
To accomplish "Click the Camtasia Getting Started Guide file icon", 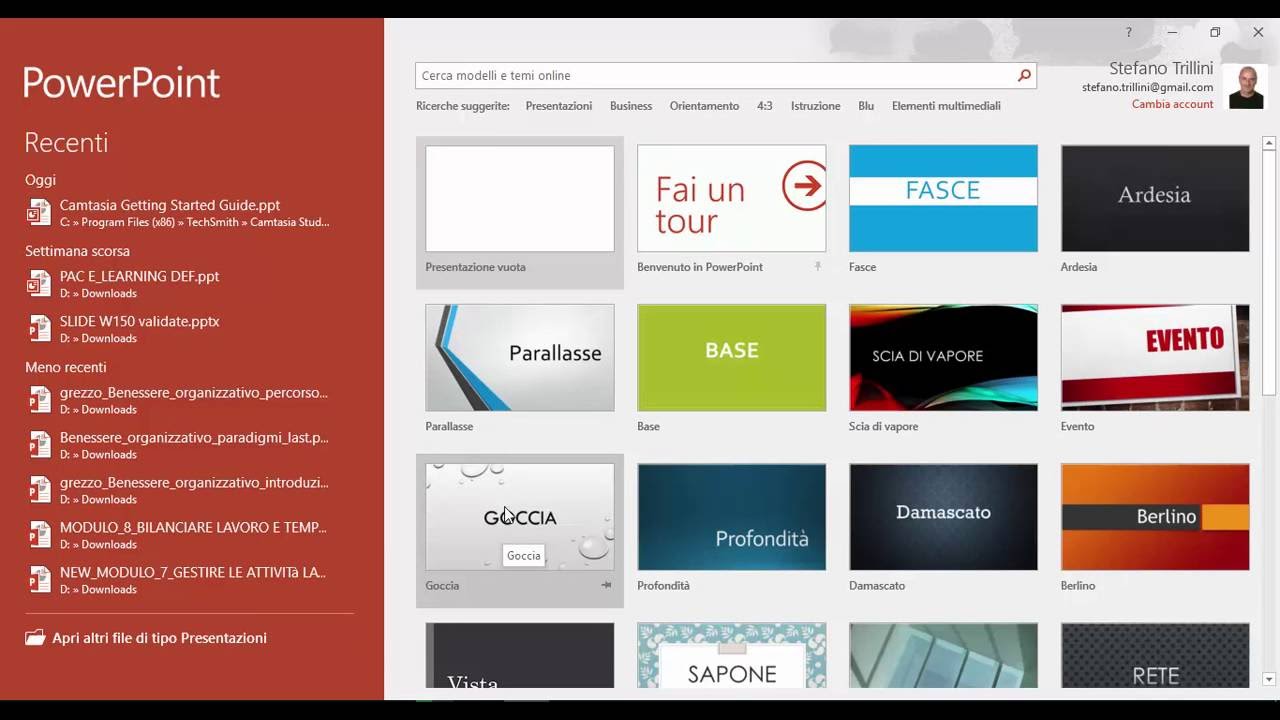I will click(38, 212).
